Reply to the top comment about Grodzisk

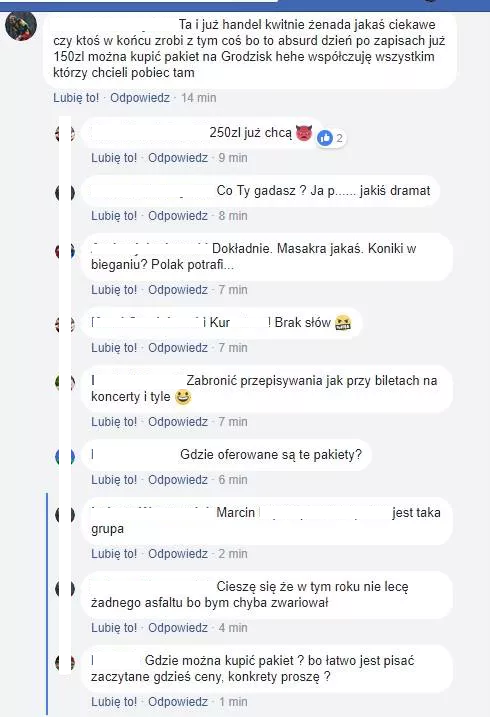click(x=140, y=98)
